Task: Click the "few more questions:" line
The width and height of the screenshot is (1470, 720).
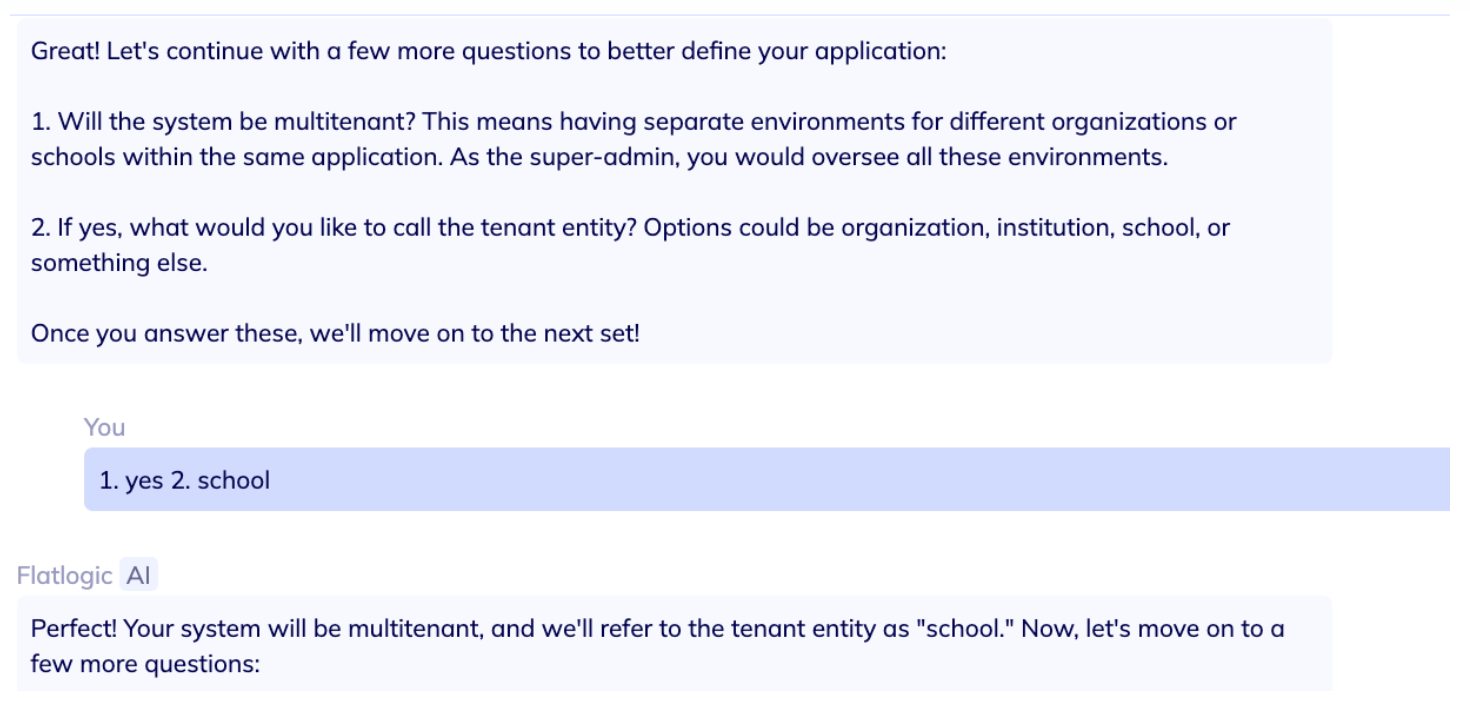Action: [145, 664]
